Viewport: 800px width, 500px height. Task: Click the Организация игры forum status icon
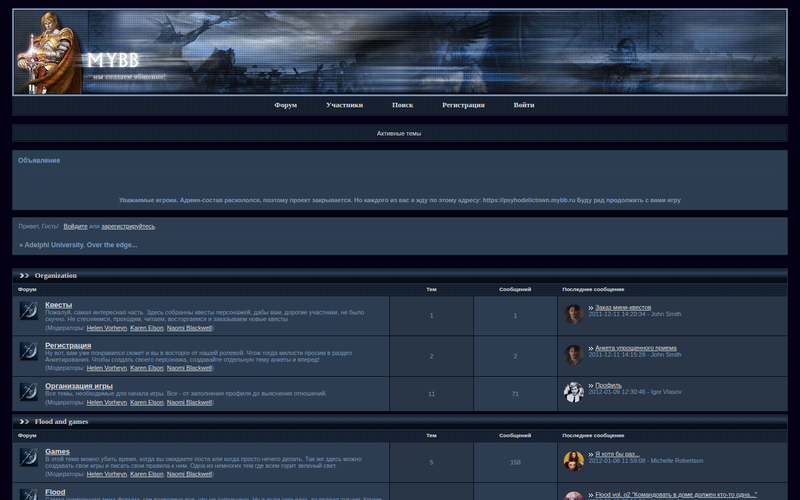point(29,392)
